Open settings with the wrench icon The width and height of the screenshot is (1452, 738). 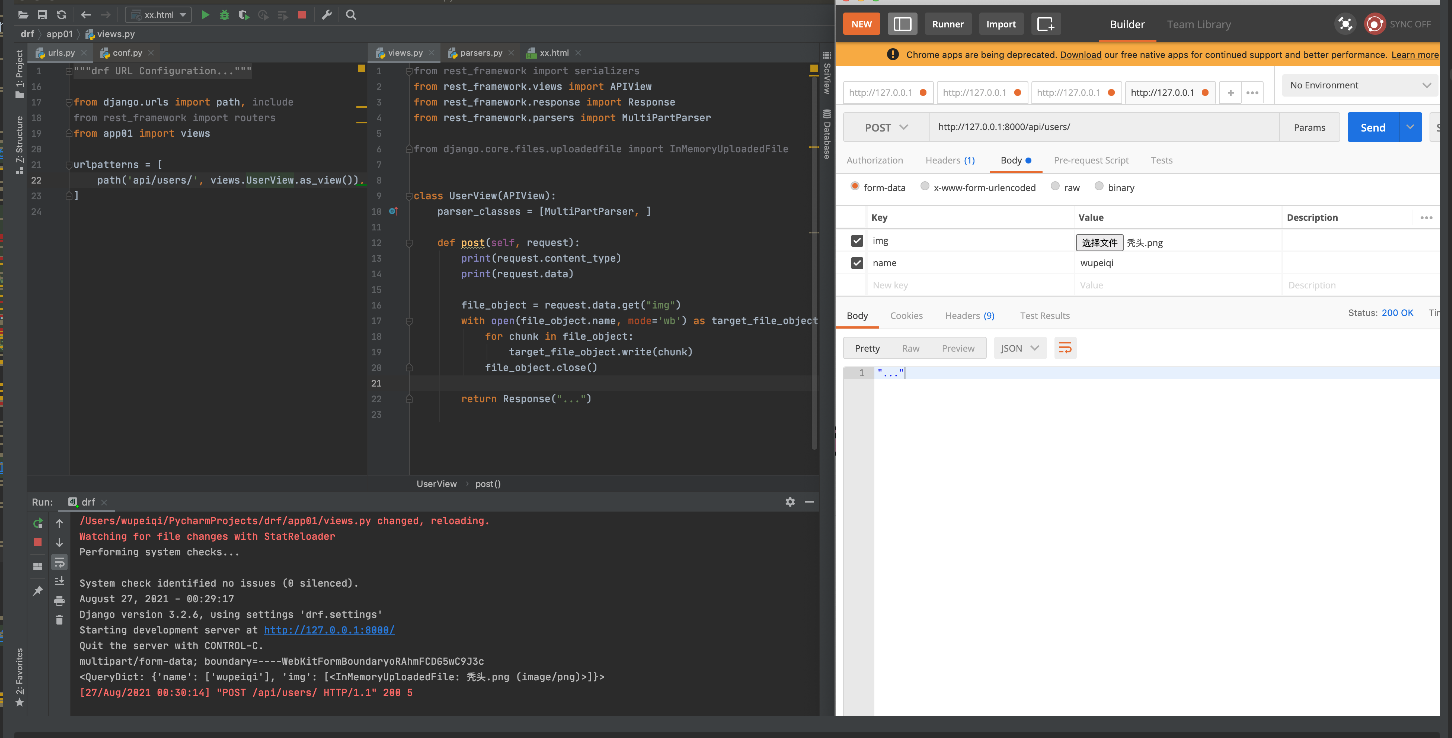[x=326, y=15]
